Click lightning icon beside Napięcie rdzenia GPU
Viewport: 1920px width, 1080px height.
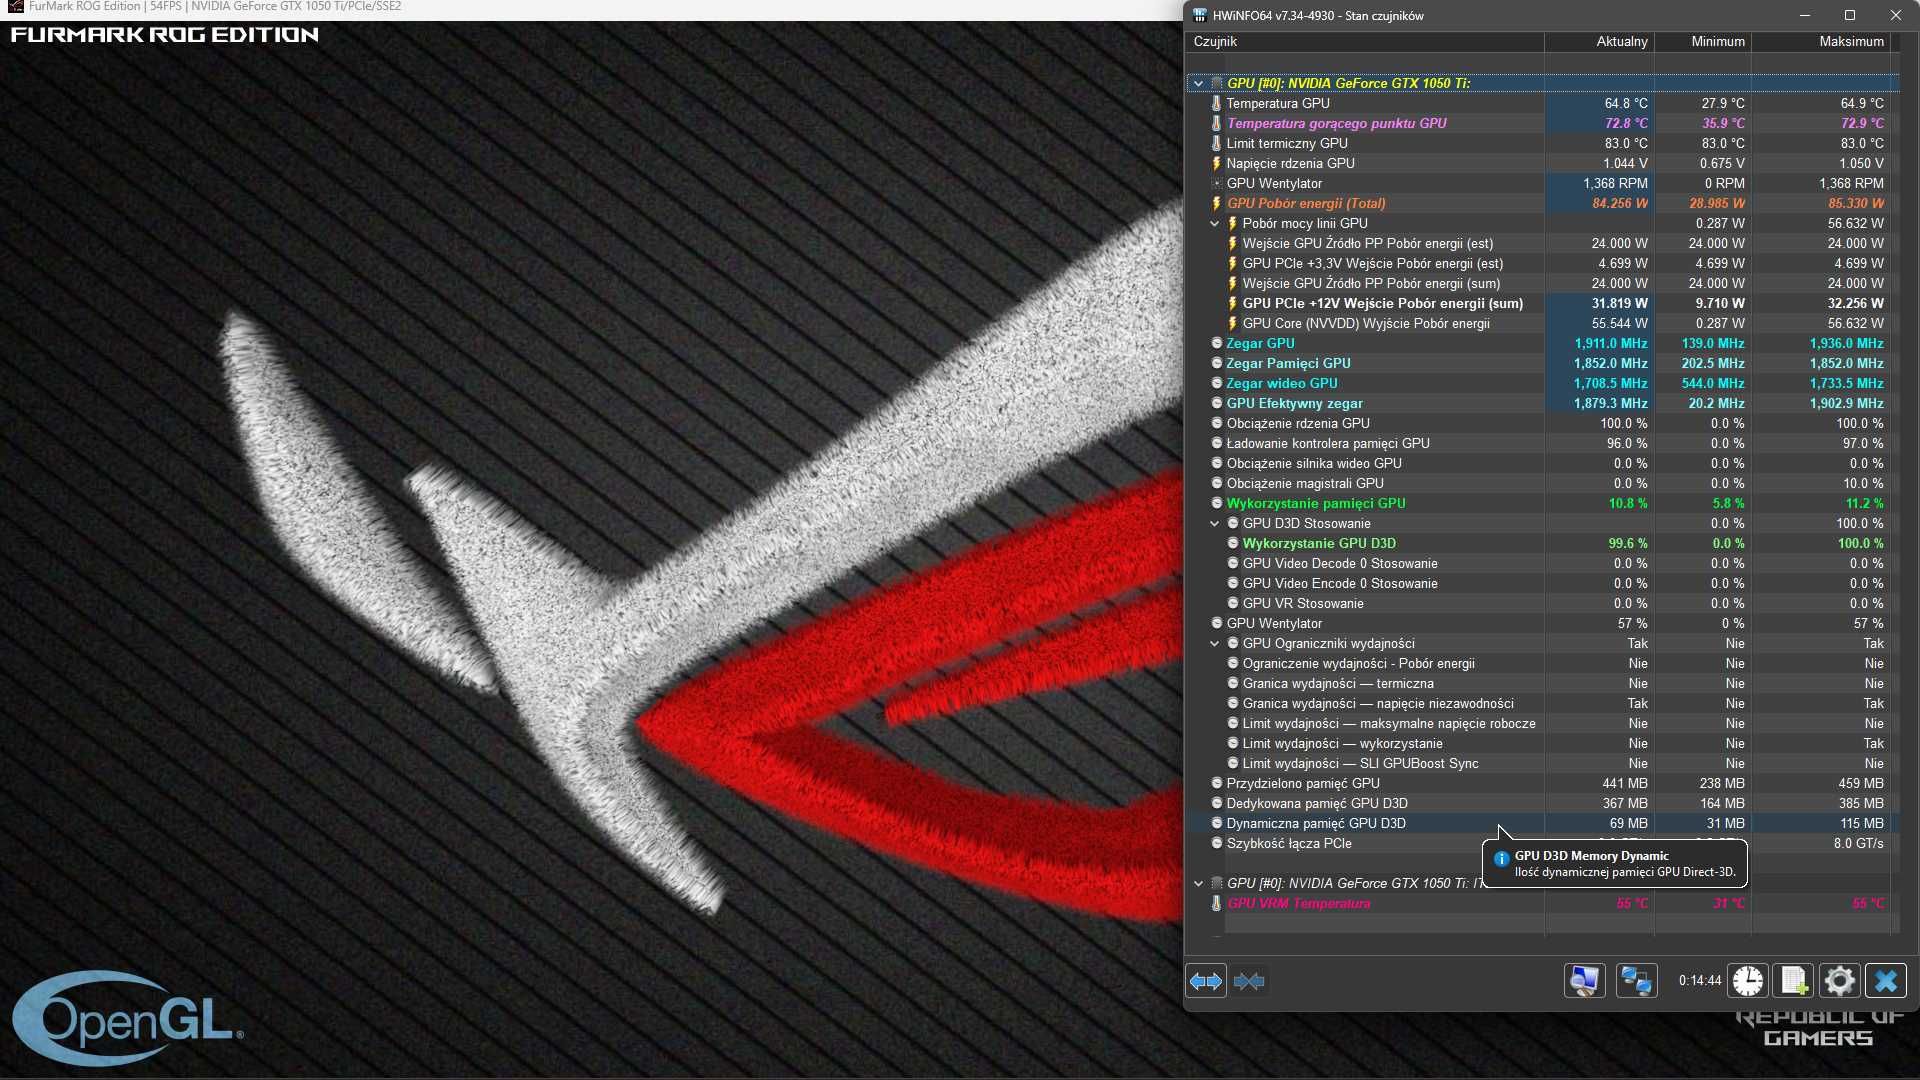(1216, 163)
